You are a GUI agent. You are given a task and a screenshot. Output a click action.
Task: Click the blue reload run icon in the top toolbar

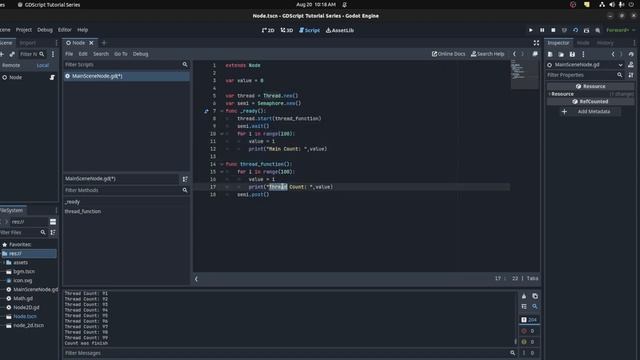[x=576, y=30]
